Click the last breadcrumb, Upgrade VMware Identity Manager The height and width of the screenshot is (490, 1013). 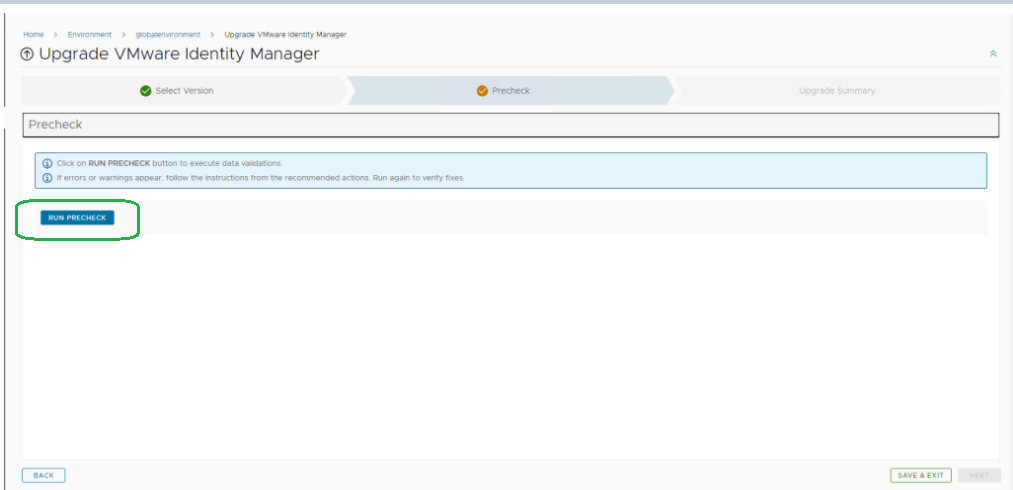[285, 35]
